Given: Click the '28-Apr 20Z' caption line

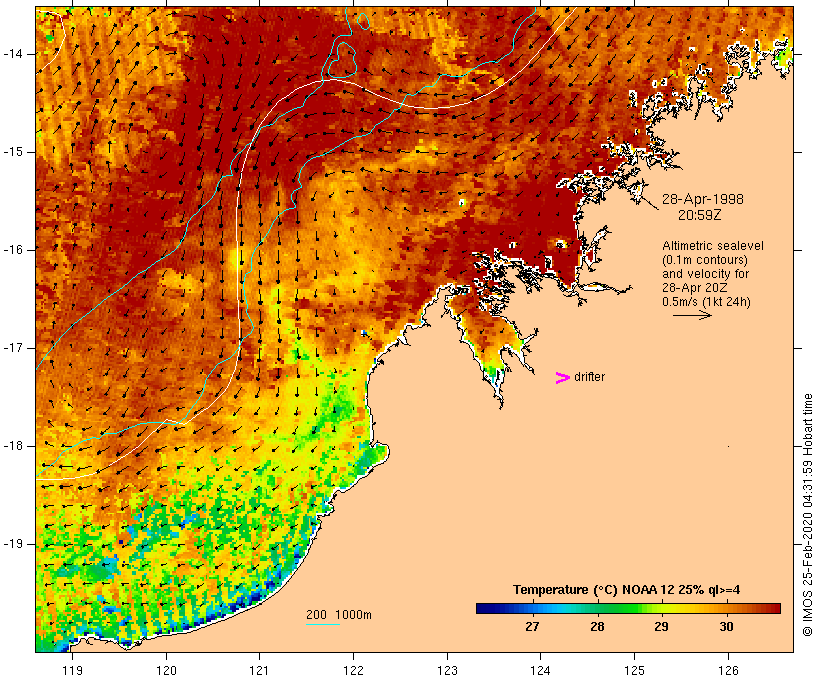Looking at the screenshot, I should tap(694, 288).
